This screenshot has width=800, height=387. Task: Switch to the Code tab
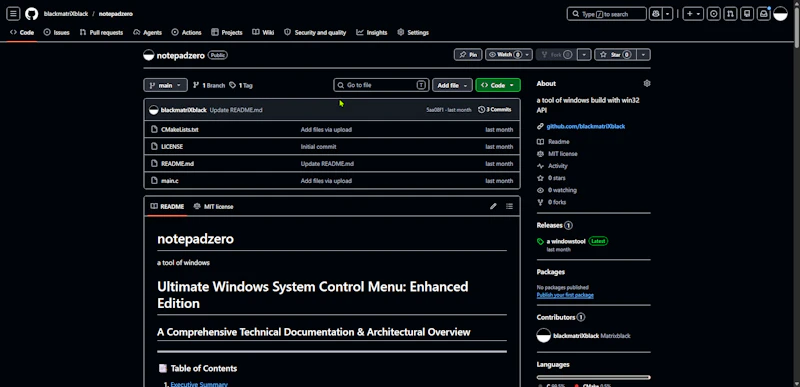pyautogui.click(x=22, y=32)
